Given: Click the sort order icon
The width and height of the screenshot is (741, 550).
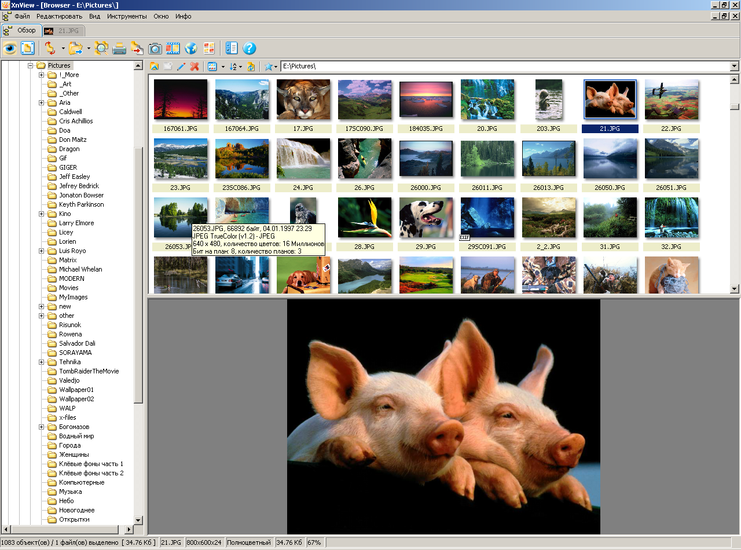Looking at the screenshot, I should 233,67.
